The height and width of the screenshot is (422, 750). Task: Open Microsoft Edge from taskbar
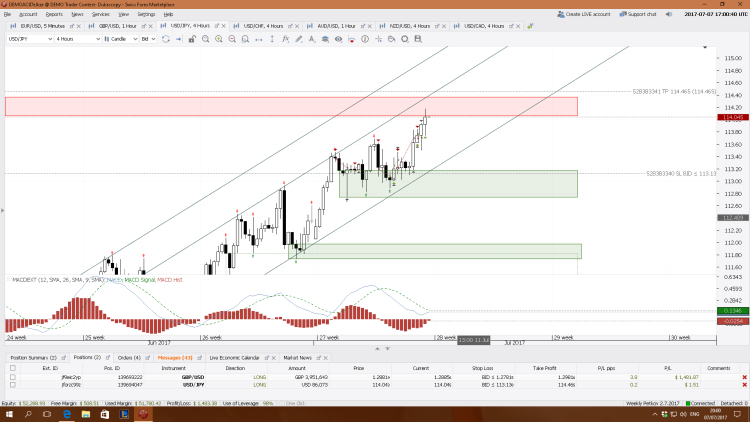(66, 414)
